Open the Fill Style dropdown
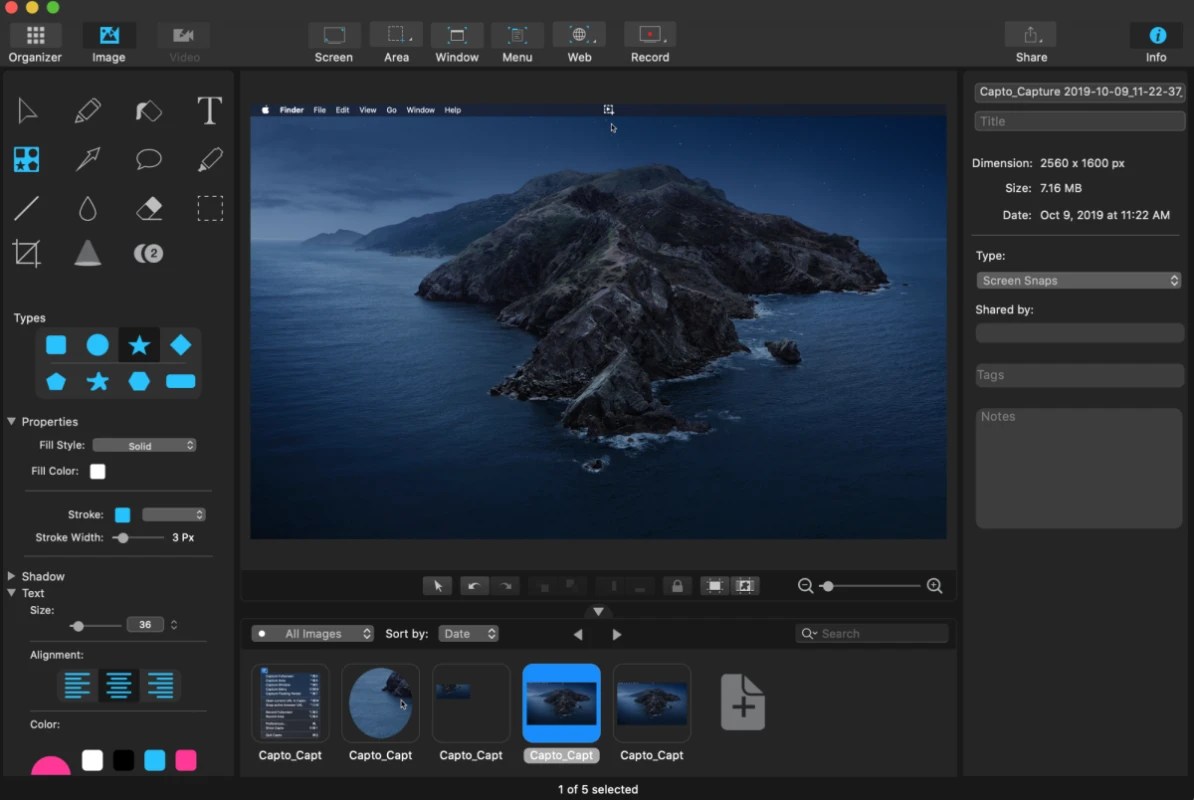This screenshot has width=1194, height=800. pos(144,445)
